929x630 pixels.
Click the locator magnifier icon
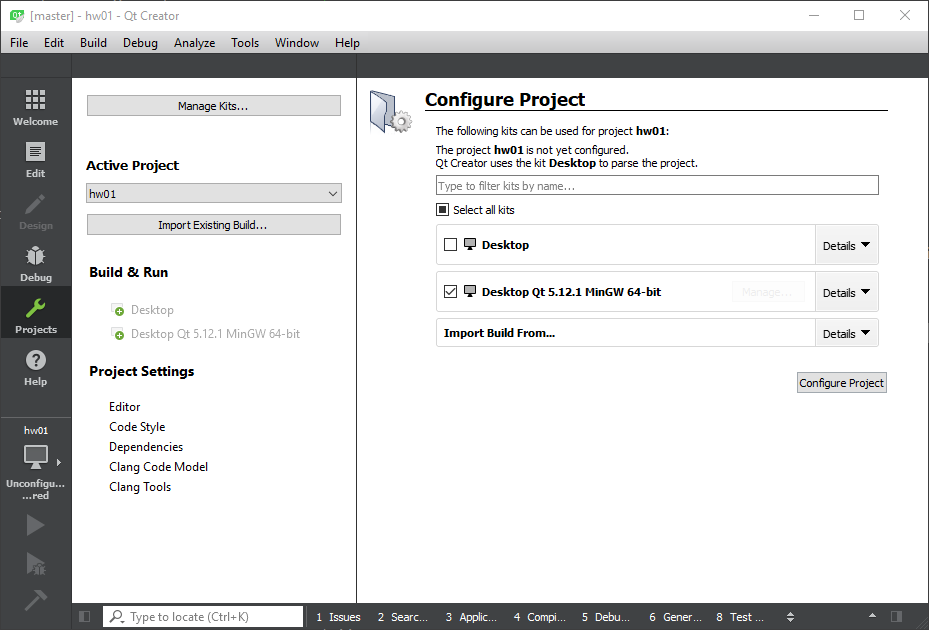pyautogui.click(x=117, y=617)
